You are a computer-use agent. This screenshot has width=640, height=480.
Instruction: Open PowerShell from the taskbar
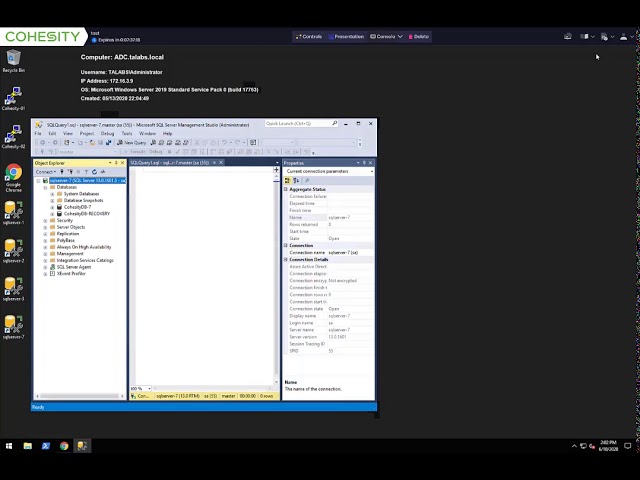(x=46, y=446)
